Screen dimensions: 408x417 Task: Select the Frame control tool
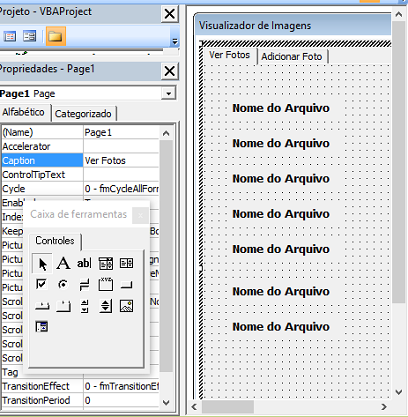[x=106, y=284]
